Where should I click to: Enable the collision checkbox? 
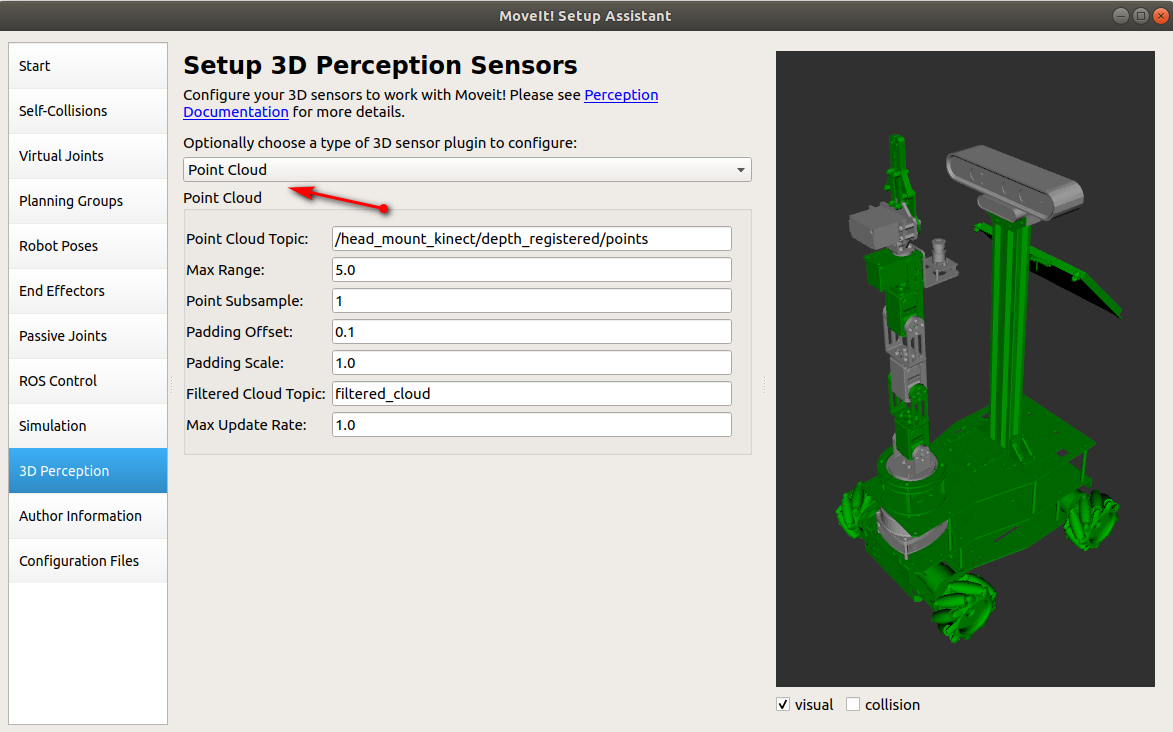click(x=853, y=704)
